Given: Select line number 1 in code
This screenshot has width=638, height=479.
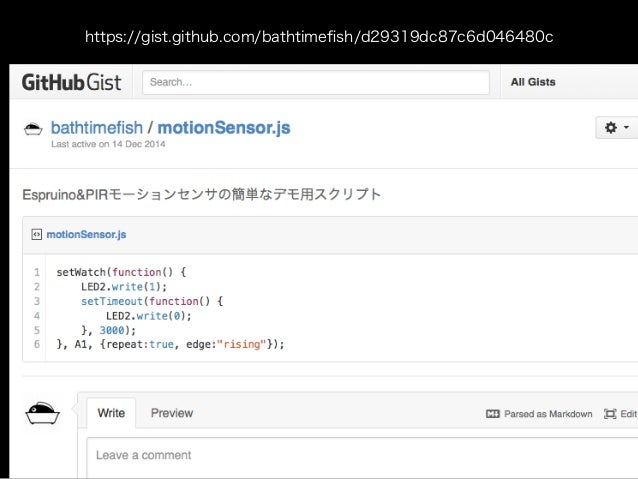Looking at the screenshot, I should click(x=35, y=271).
